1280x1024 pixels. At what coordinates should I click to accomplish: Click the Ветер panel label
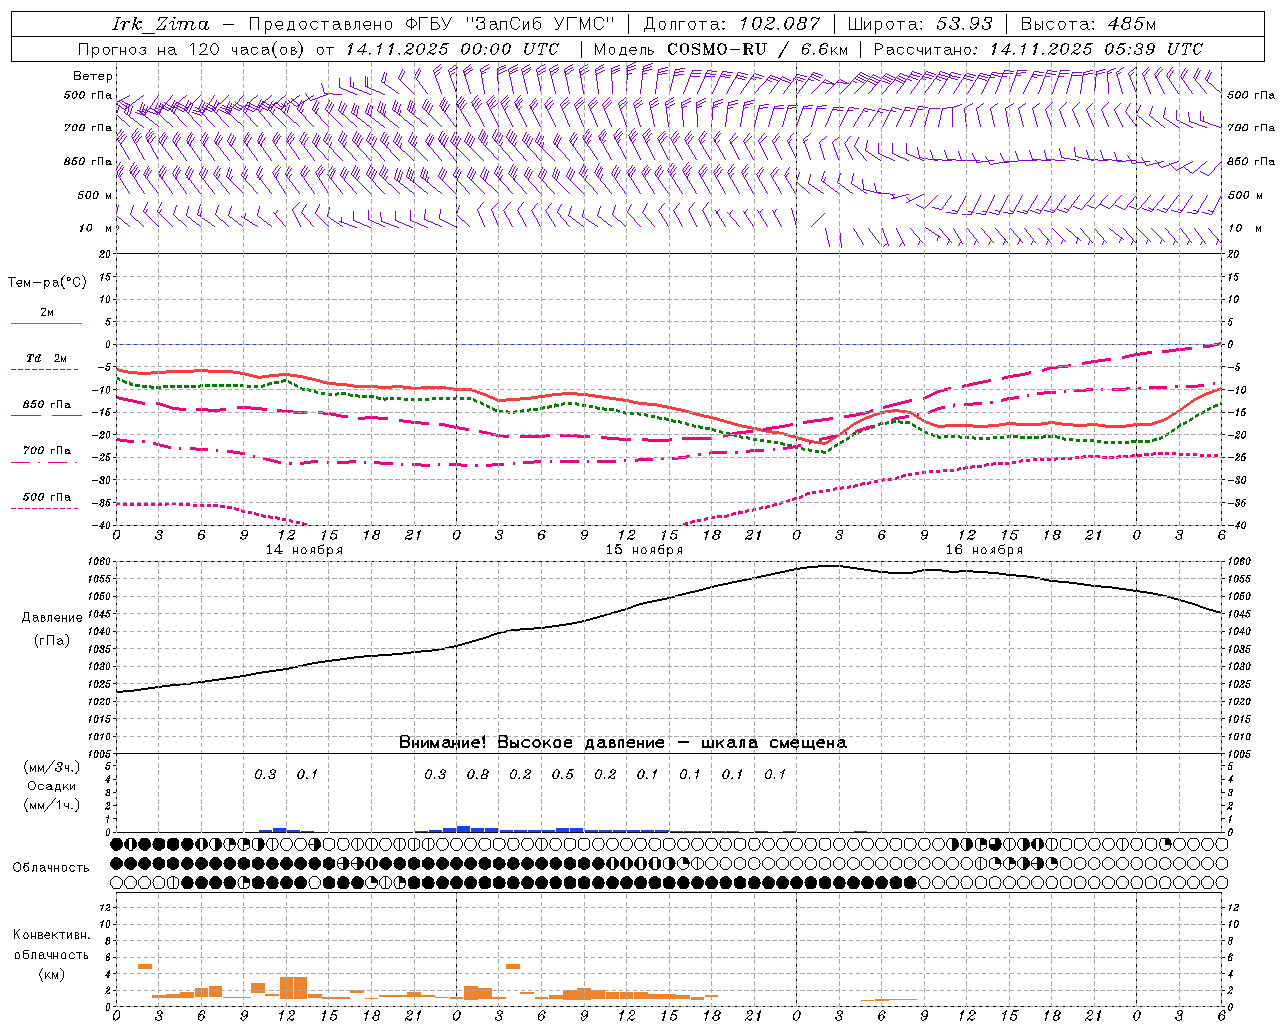pyautogui.click(x=93, y=76)
